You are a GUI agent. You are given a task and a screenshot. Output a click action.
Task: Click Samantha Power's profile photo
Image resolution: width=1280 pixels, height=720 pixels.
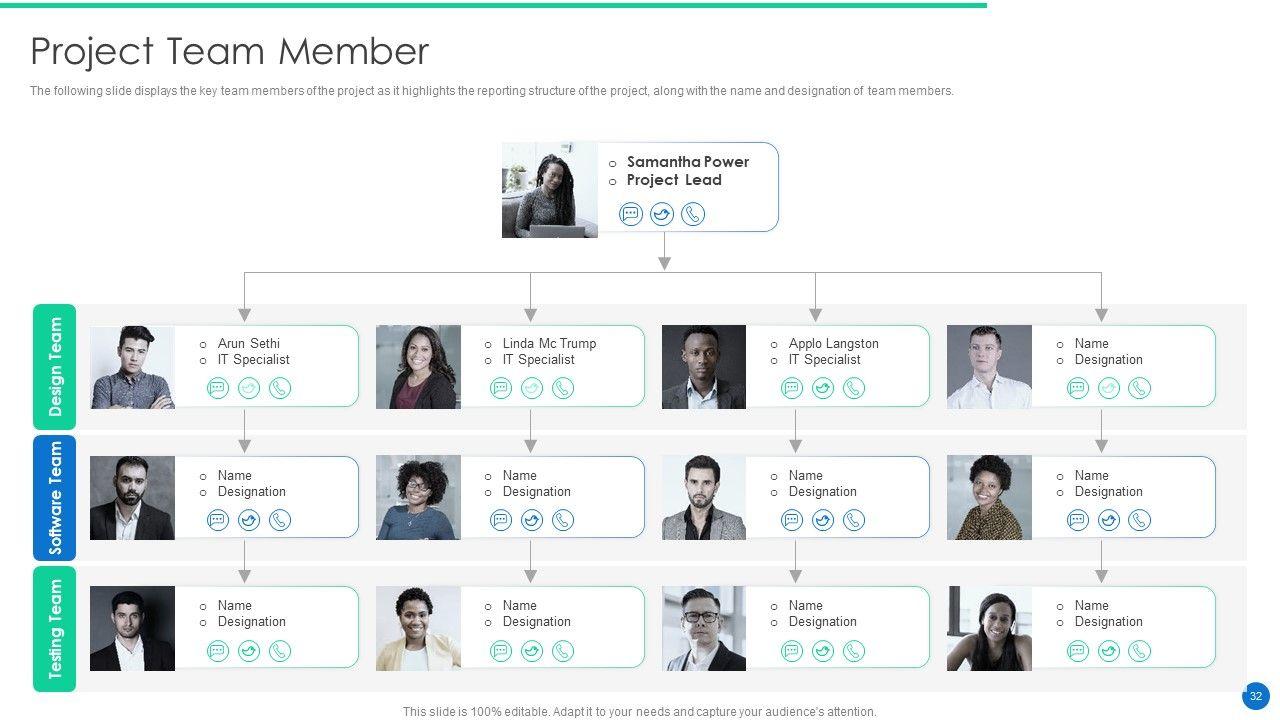(550, 190)
